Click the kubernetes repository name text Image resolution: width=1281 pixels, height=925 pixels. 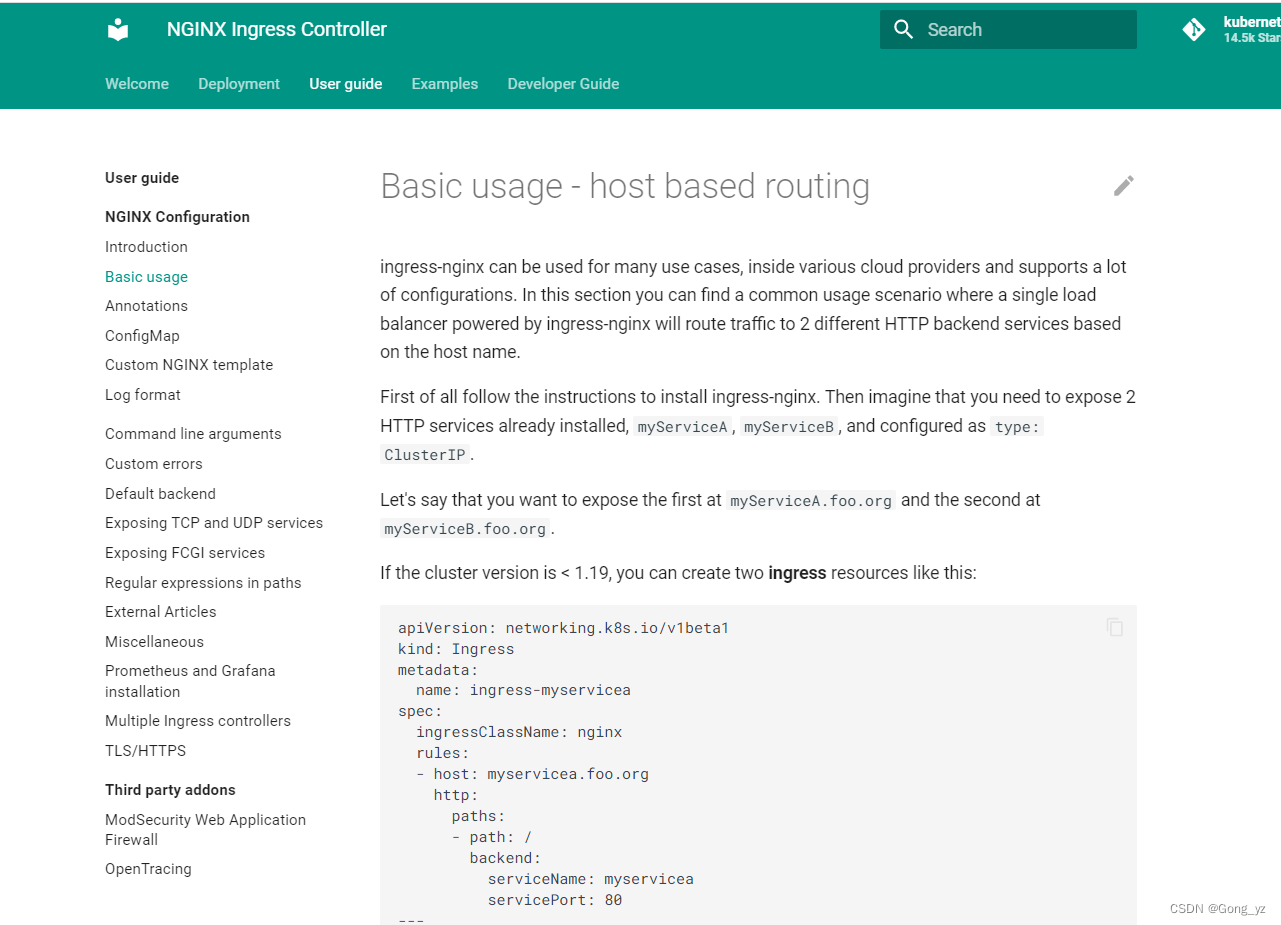pyautogui.click(x=1251, y=22)
